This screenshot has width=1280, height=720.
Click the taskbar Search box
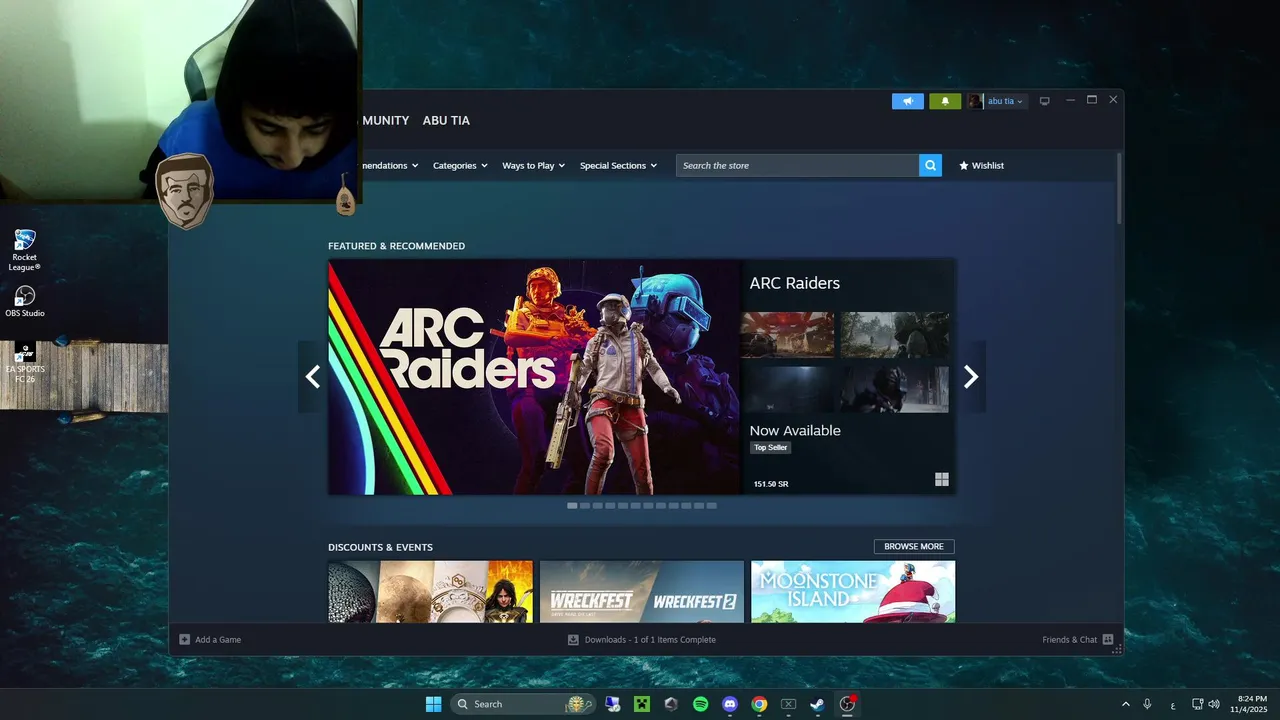click(522, 704)
